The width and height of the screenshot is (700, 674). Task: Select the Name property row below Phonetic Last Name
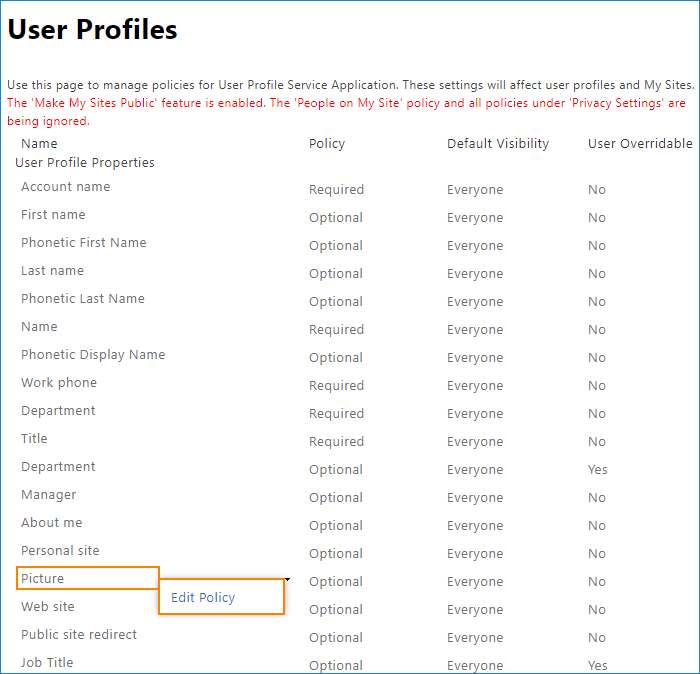39,326
